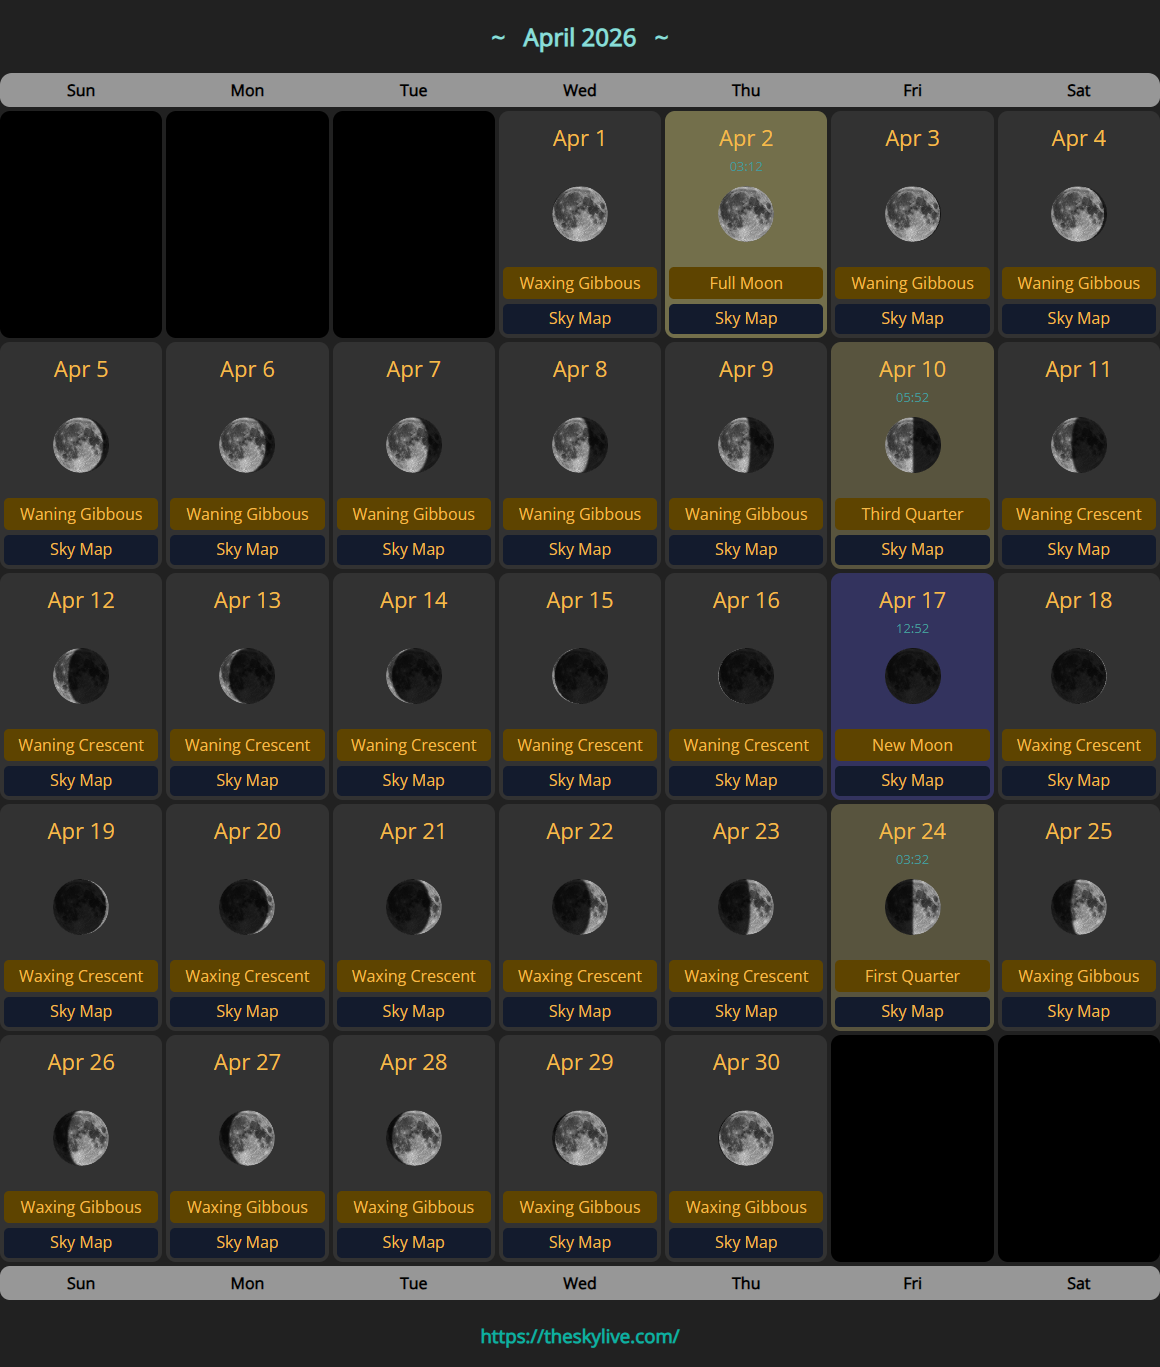Open the Sky Map for Apr 2
Screen dimensions: 1160x1367
[x=745, y=318]
